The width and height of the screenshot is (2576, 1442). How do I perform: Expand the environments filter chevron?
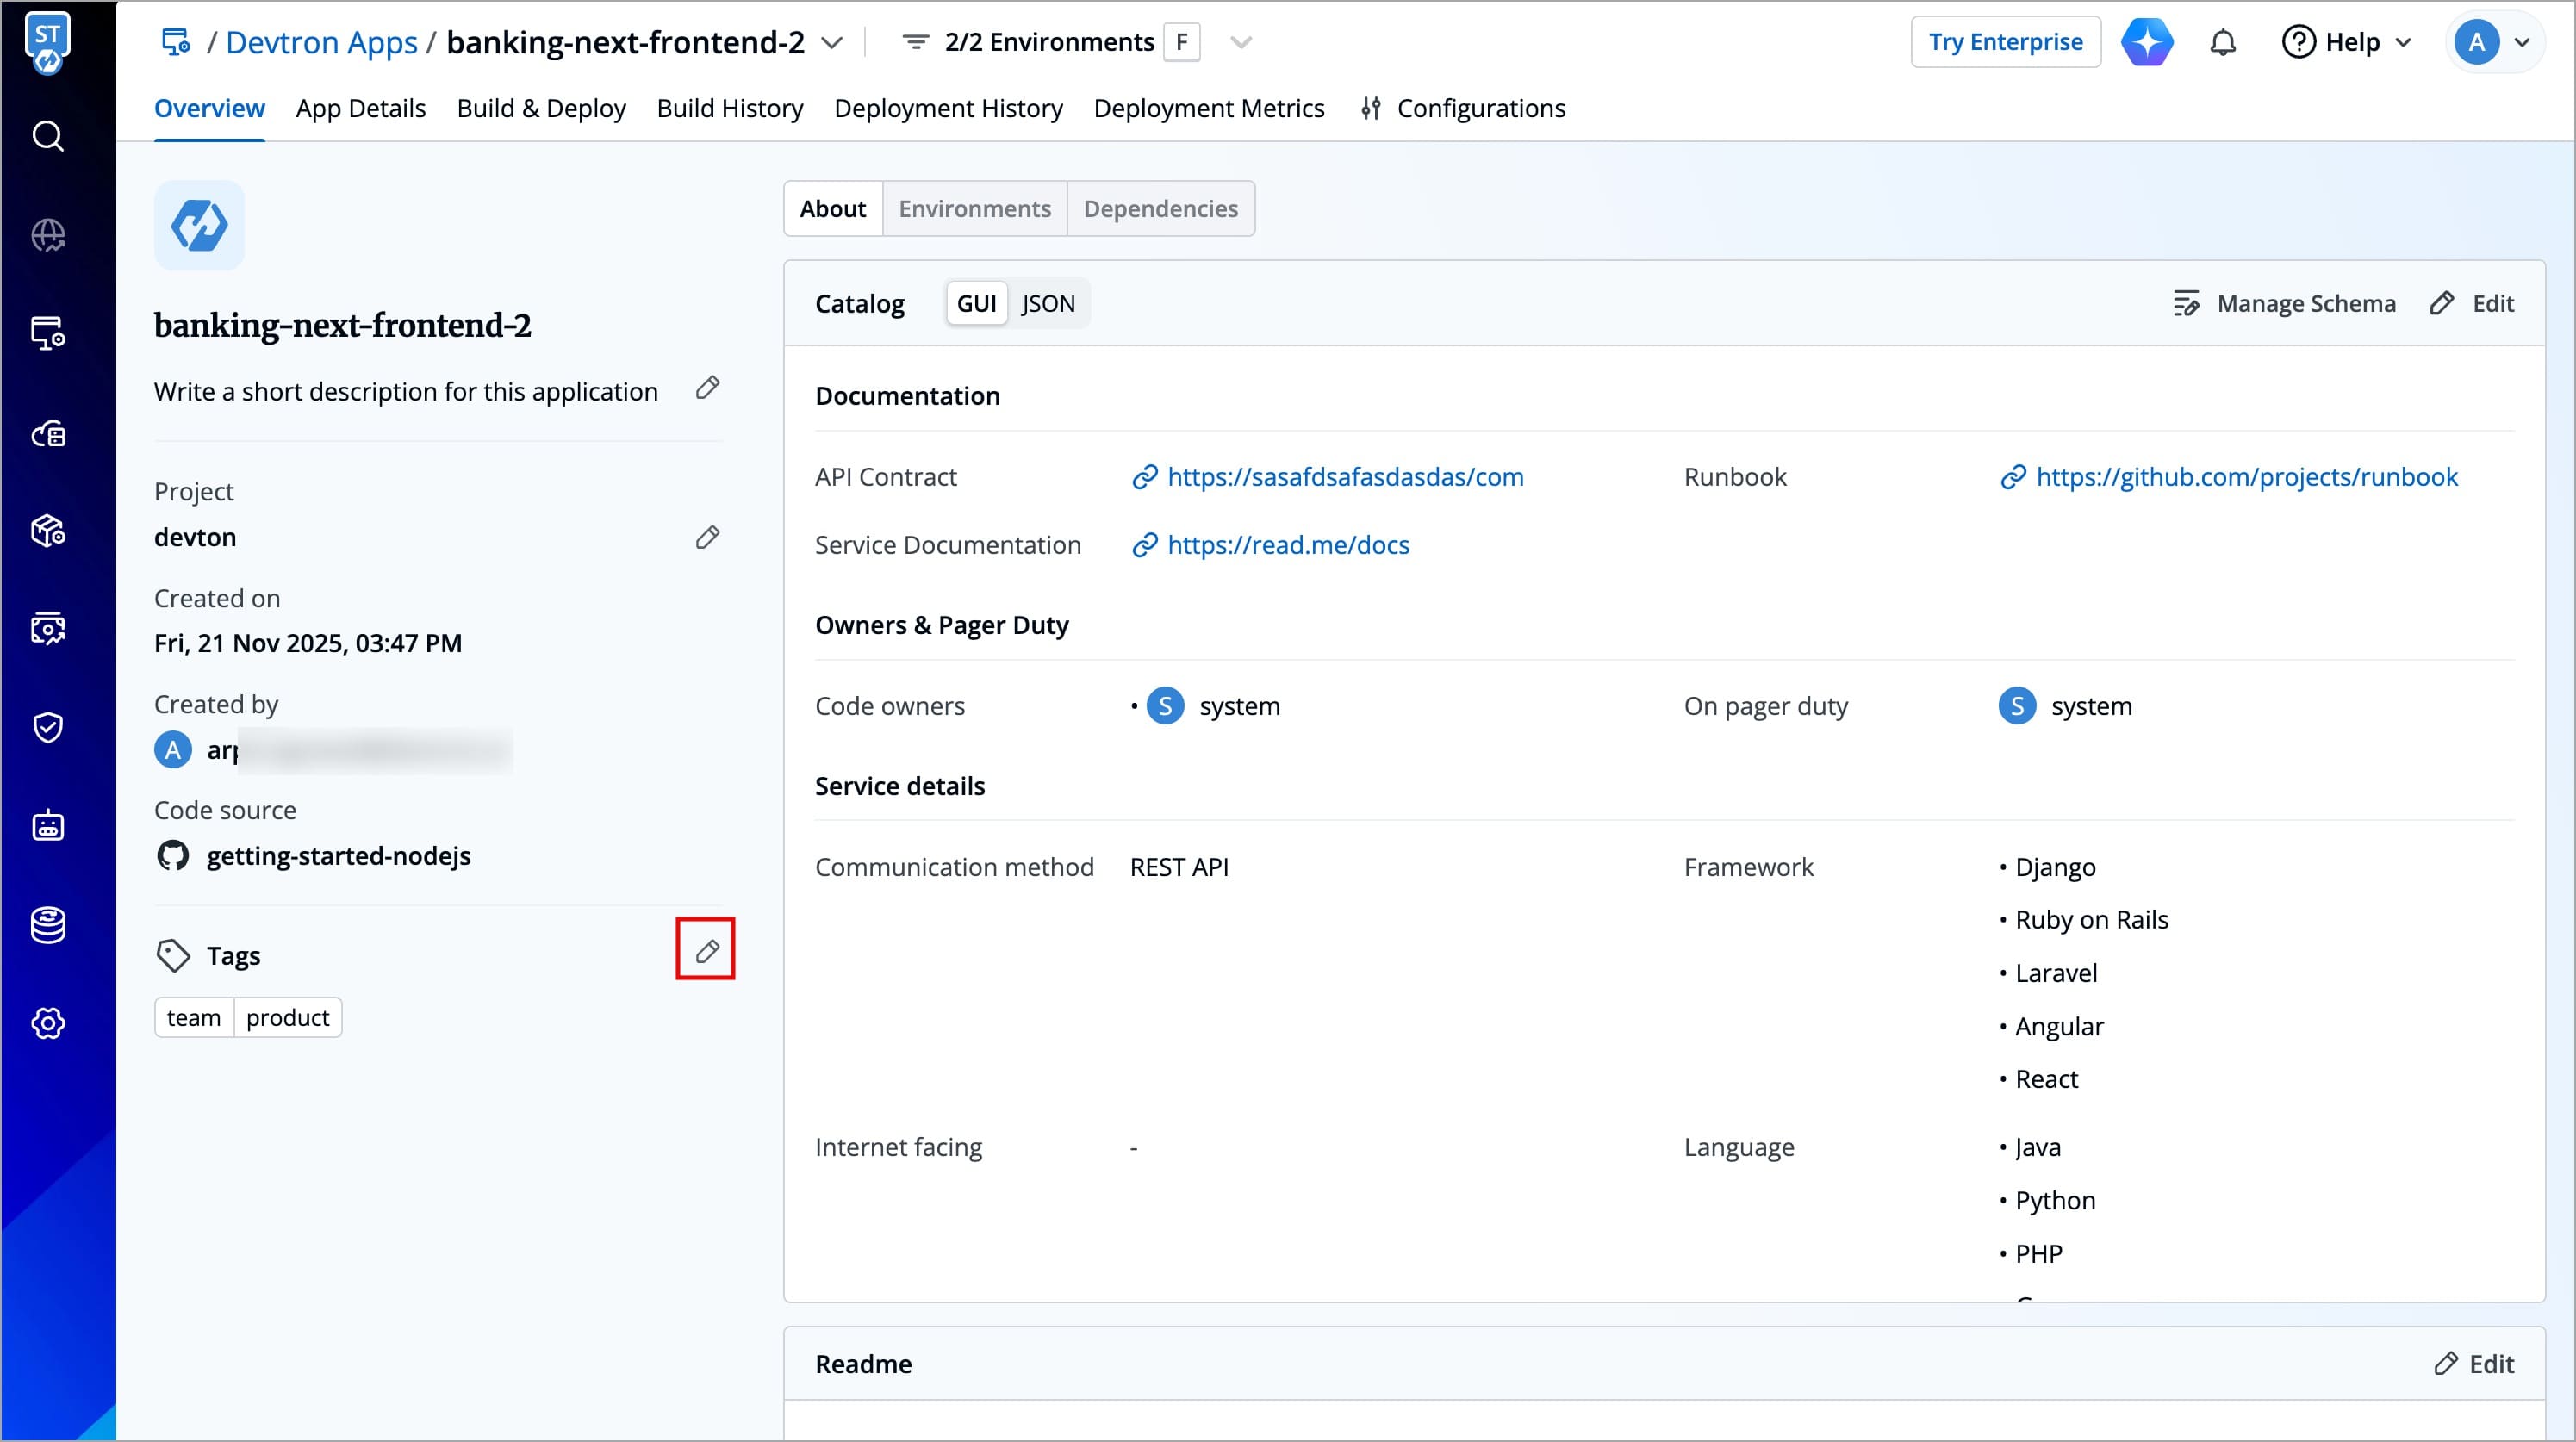click(1240, 43)
